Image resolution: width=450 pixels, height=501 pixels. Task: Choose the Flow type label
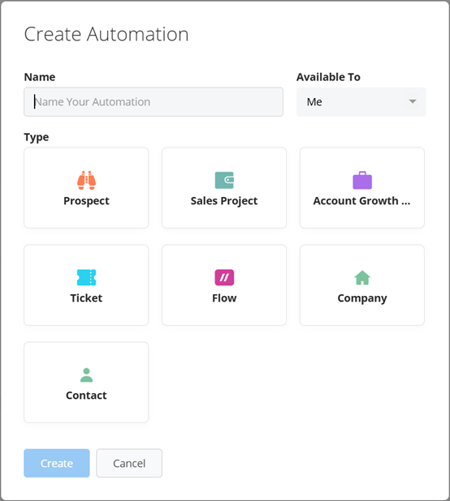point(224,298)
